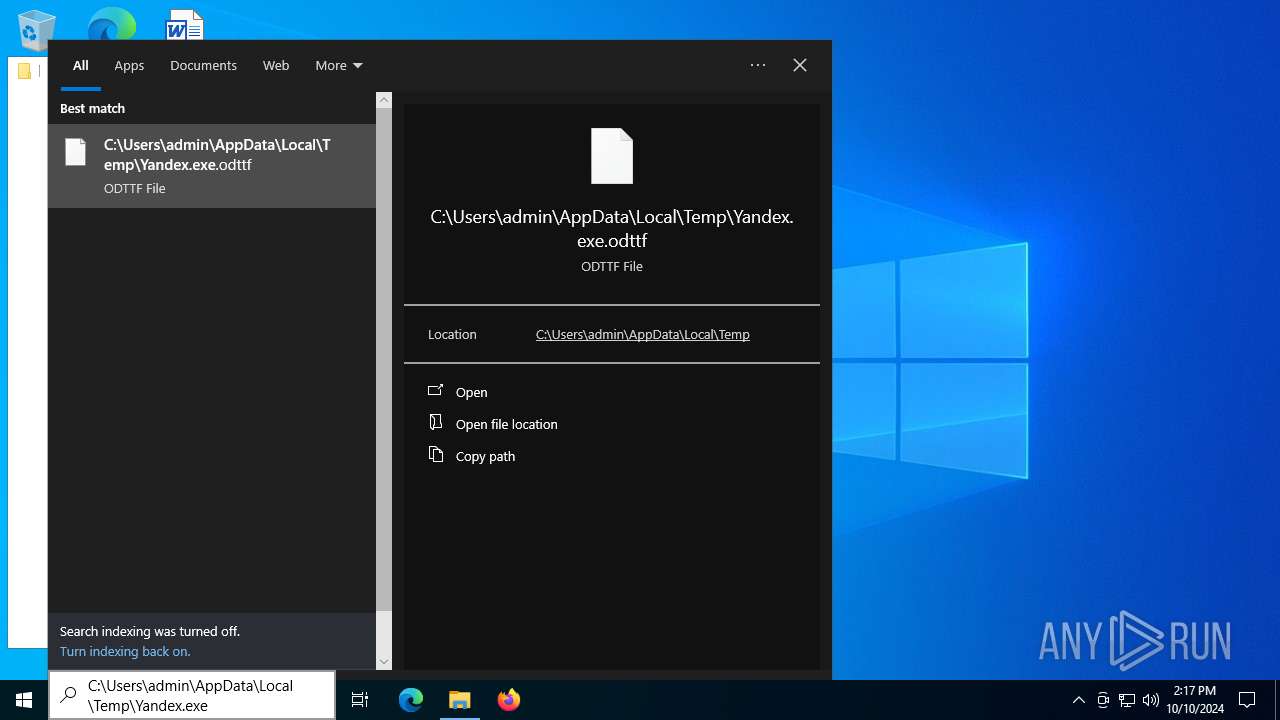The width and height of the screenshot is (1280, 720).
Task: Click results scrollbar up arrow
Action: click(x=384, y=100)
